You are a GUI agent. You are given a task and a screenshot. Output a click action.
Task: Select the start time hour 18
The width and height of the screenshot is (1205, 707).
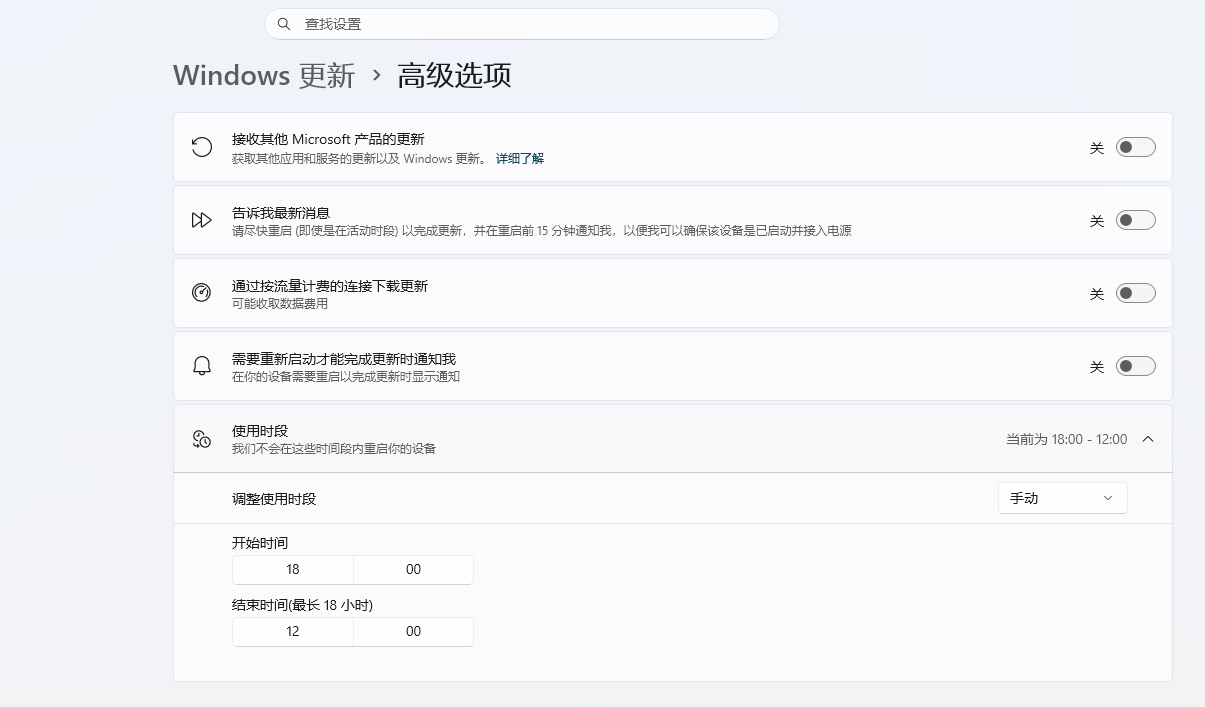293,569
